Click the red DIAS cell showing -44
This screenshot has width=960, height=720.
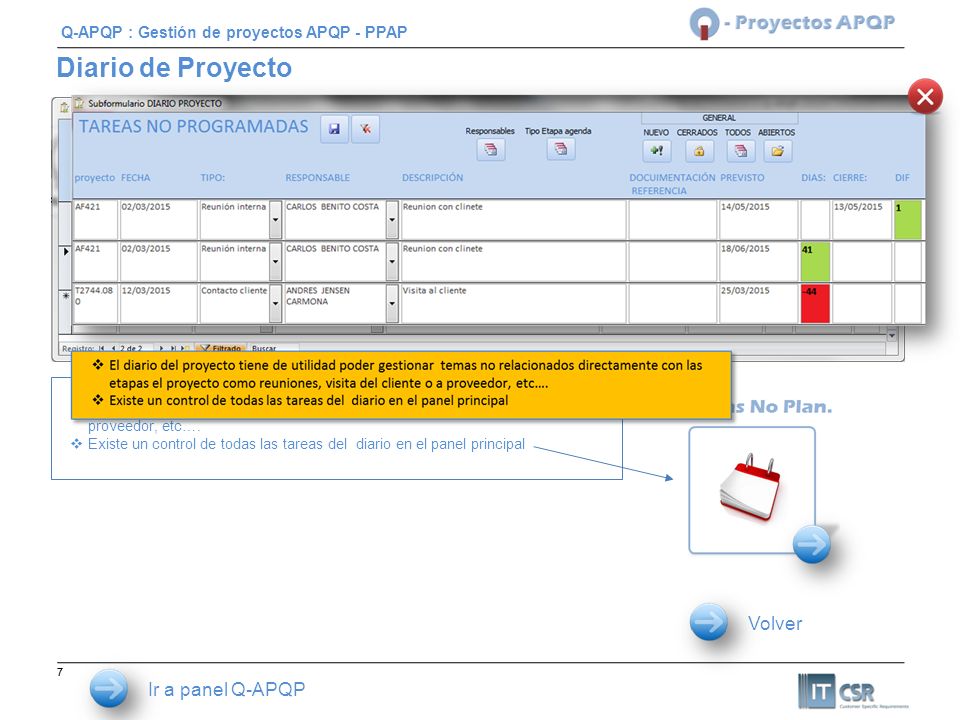pos(815,303)
